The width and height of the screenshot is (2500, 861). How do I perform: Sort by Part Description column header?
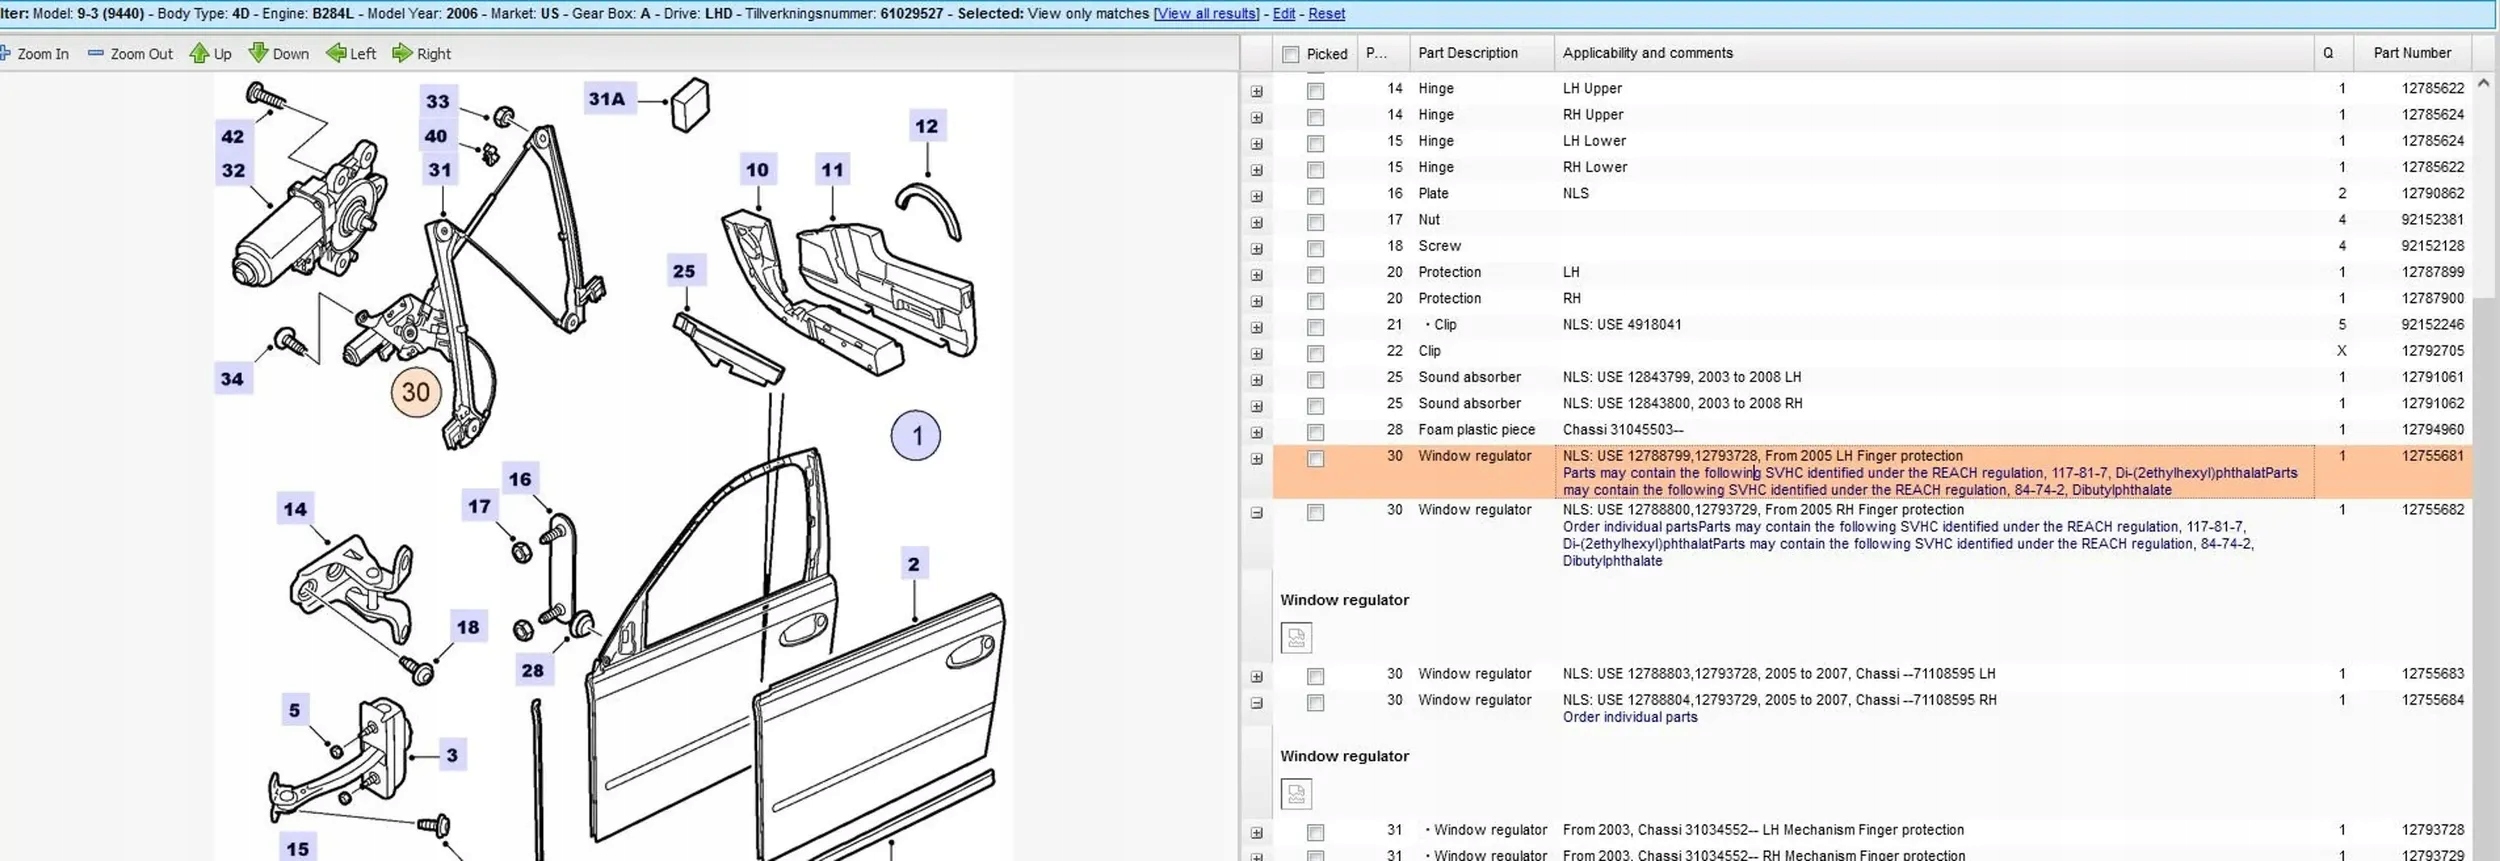[1467, 53]
